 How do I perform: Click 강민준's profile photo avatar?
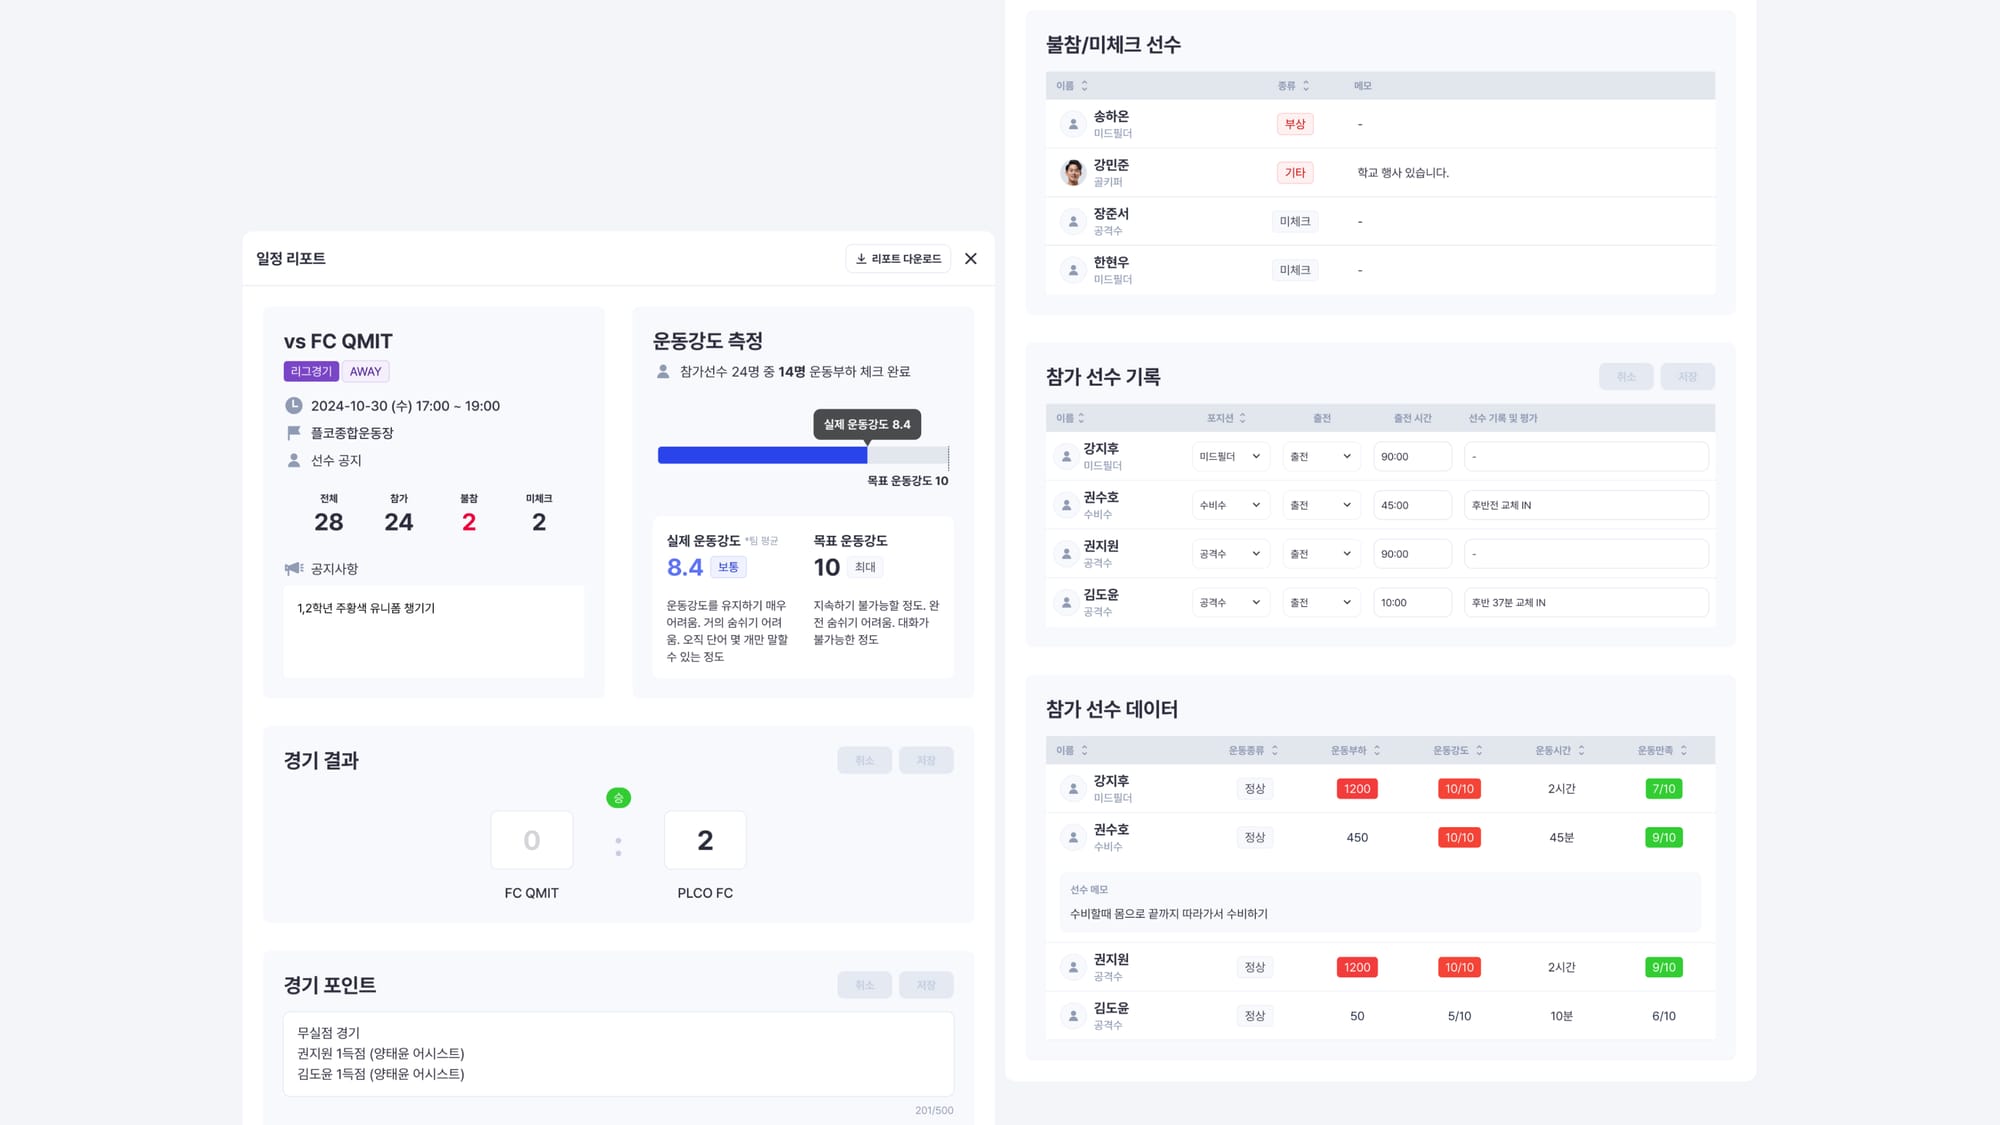click(x=1072, y=173)
